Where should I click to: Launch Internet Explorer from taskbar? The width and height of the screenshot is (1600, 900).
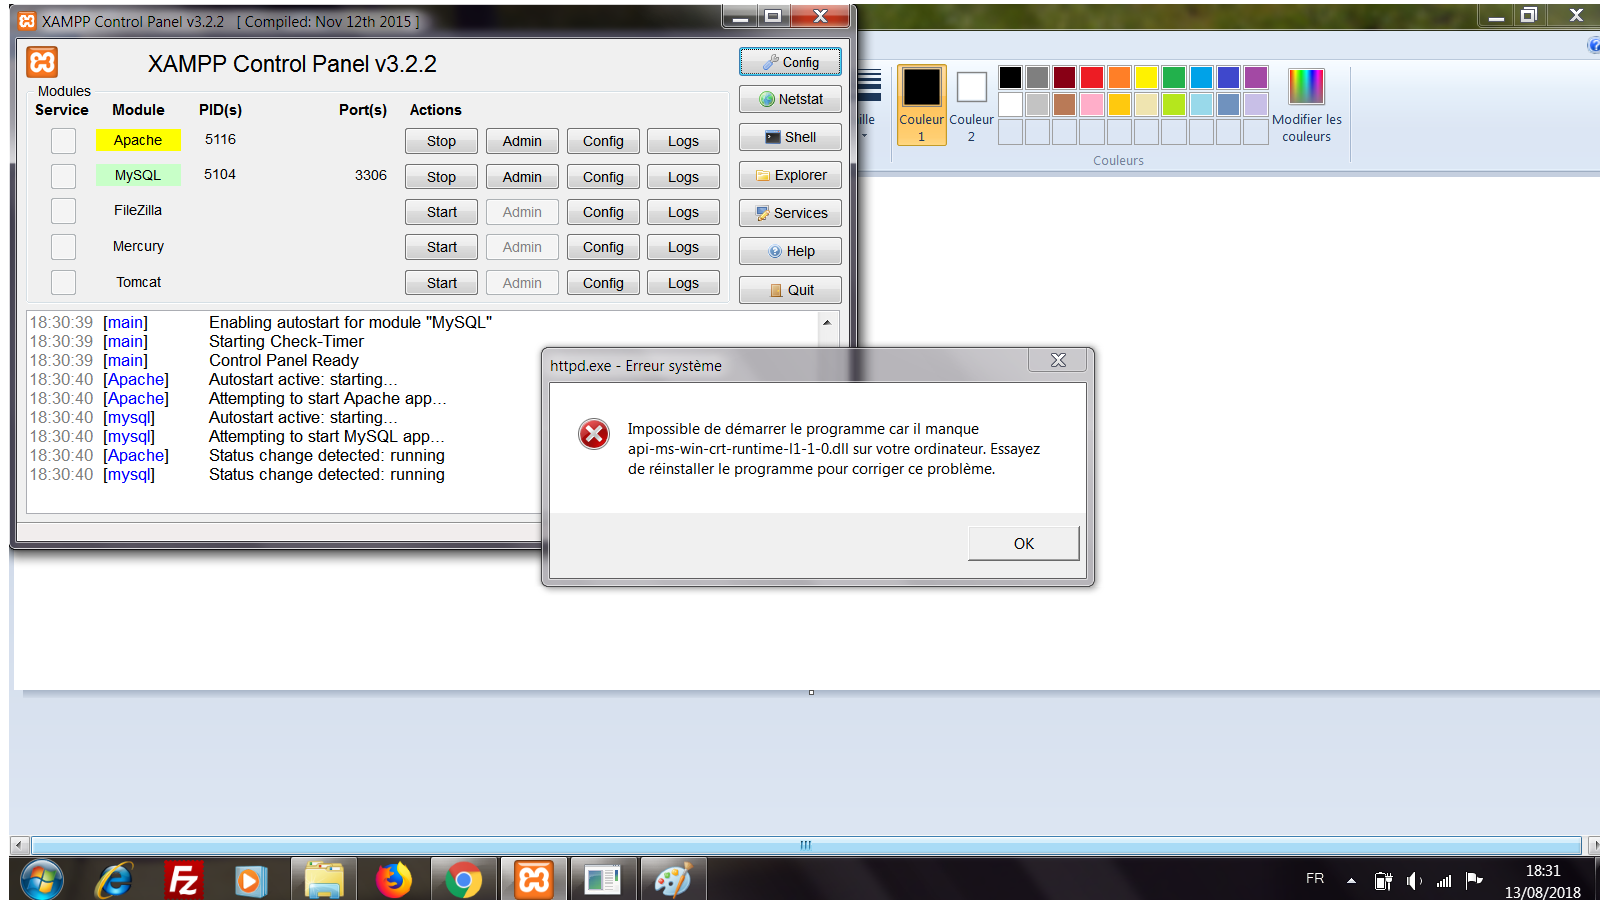114,880
